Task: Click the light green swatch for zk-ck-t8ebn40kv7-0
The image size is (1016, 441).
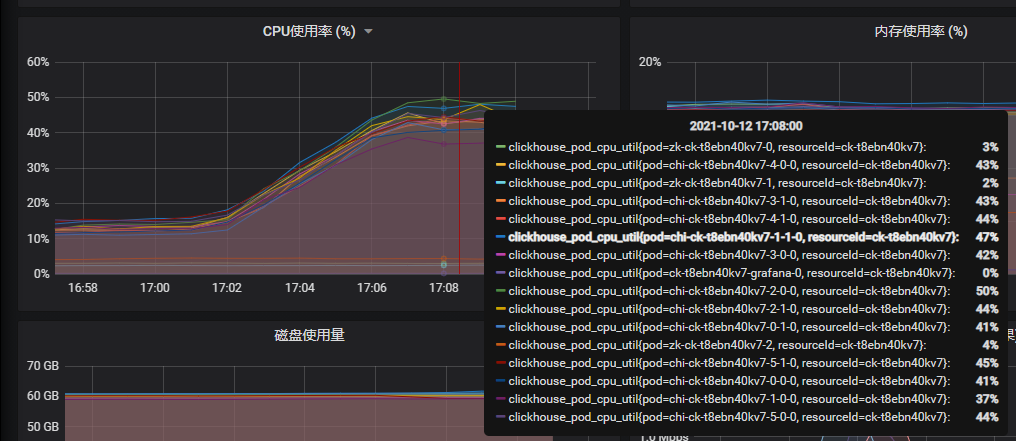Action: 500,147
